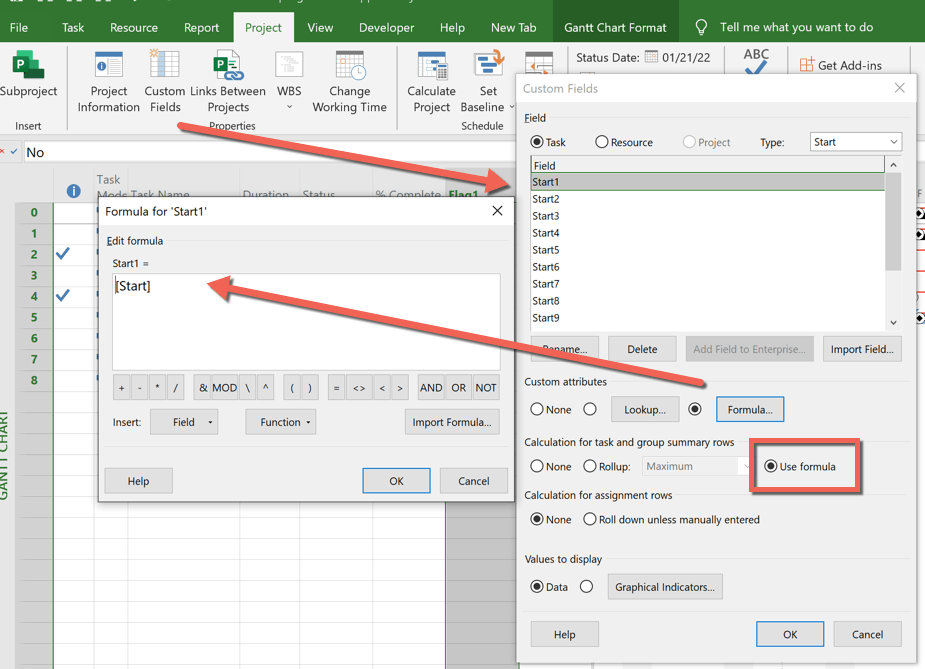The image size is (925, 669).
Task: Switch to the Report tab
Action: [x=201, y=27]
